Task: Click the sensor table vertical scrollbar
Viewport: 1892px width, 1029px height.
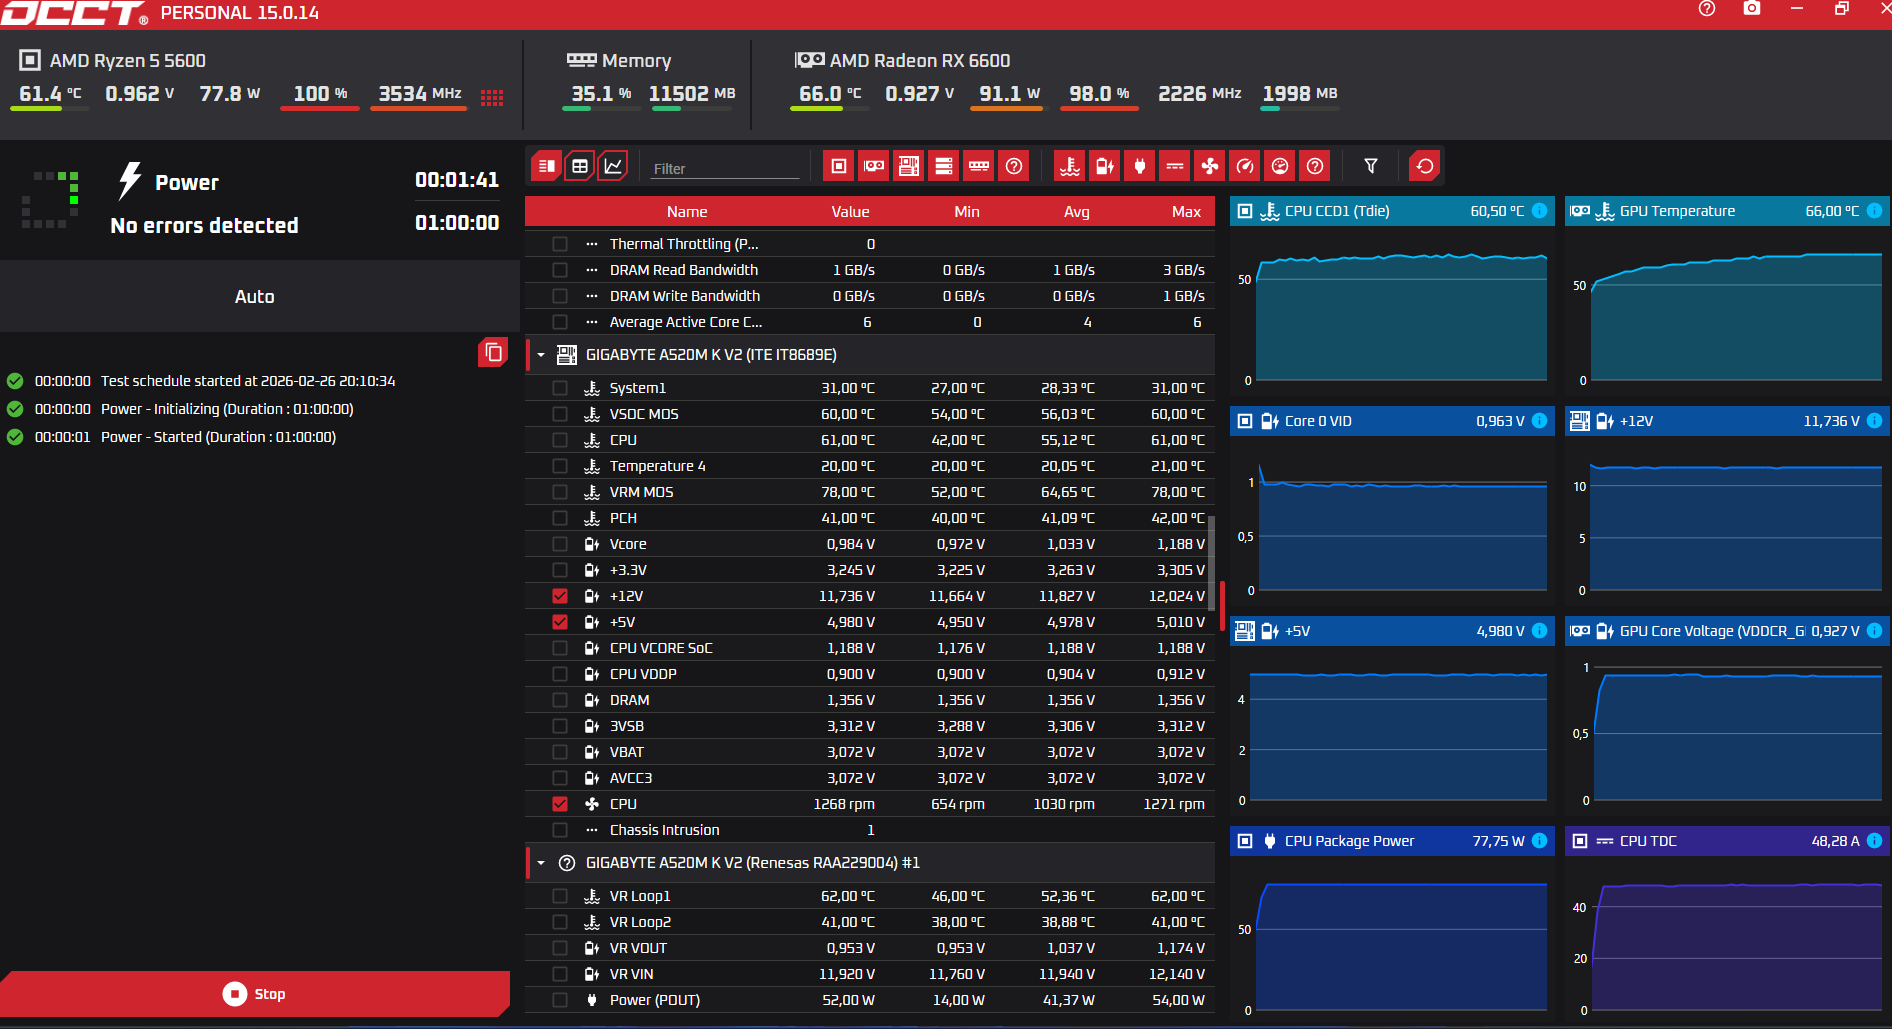Action: (x=1212, y=563)
